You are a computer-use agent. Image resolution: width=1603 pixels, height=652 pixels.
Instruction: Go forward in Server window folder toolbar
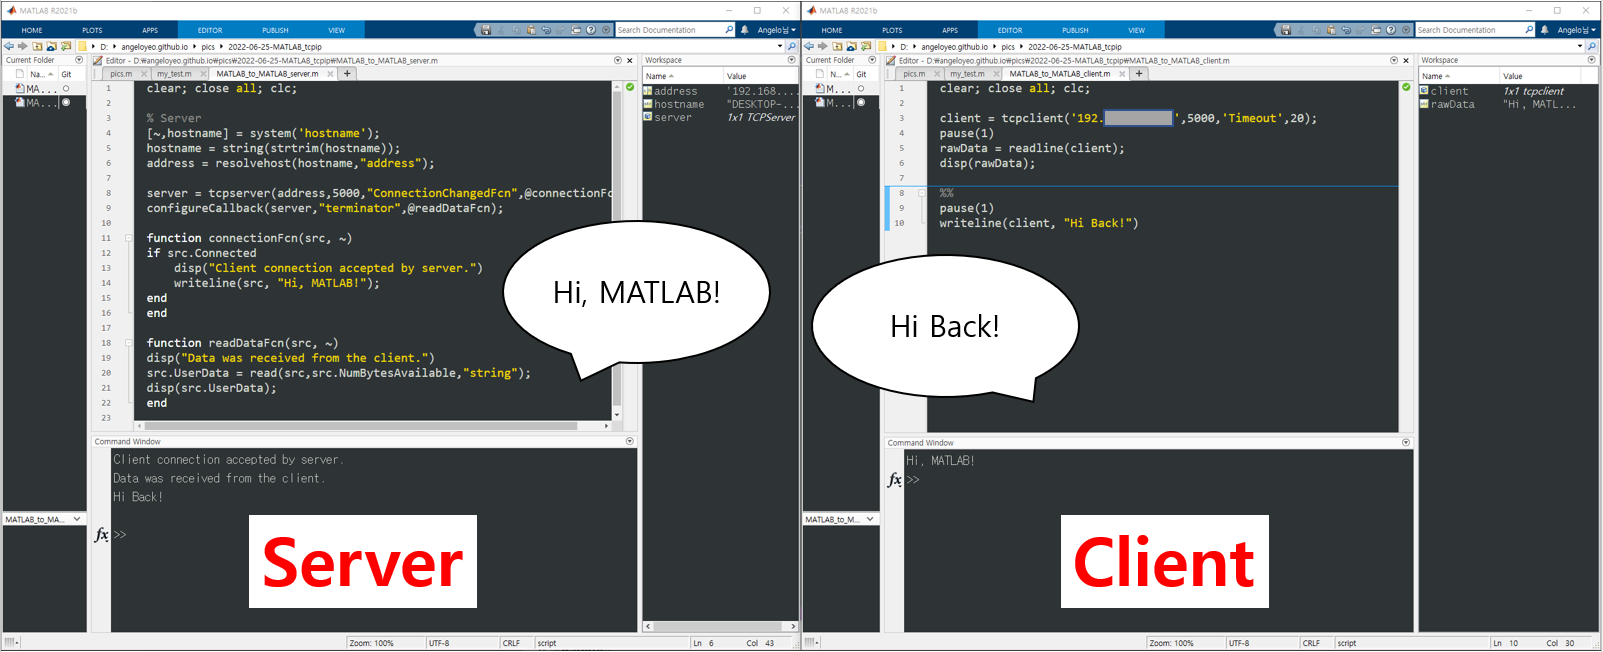(23, 46)
